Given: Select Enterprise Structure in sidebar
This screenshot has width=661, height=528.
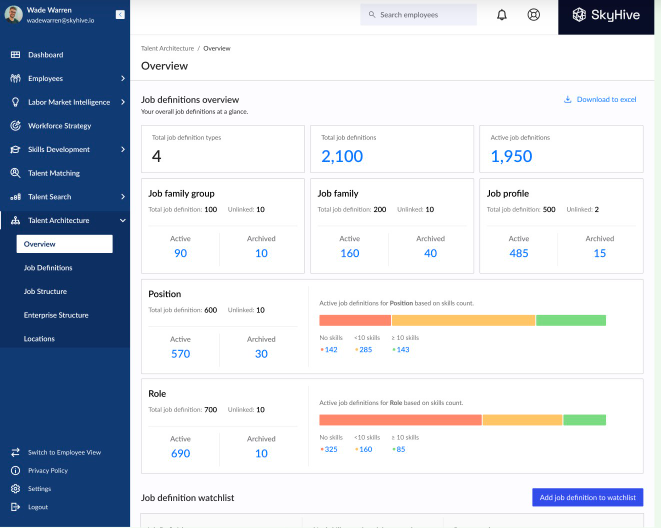Looking at the screenshot, I should coord(56,315).
